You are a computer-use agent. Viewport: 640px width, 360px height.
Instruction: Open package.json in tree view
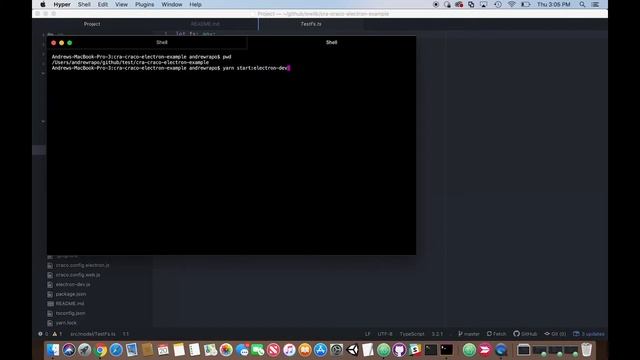(71, 294)
